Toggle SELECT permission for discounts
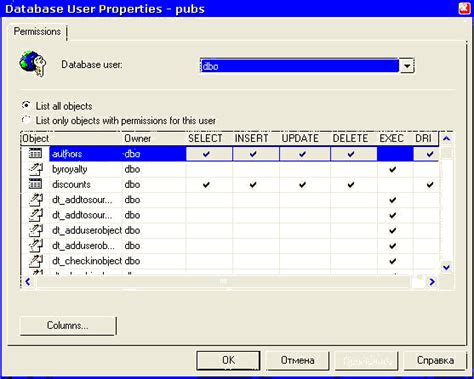 click(x=206, y=185)
